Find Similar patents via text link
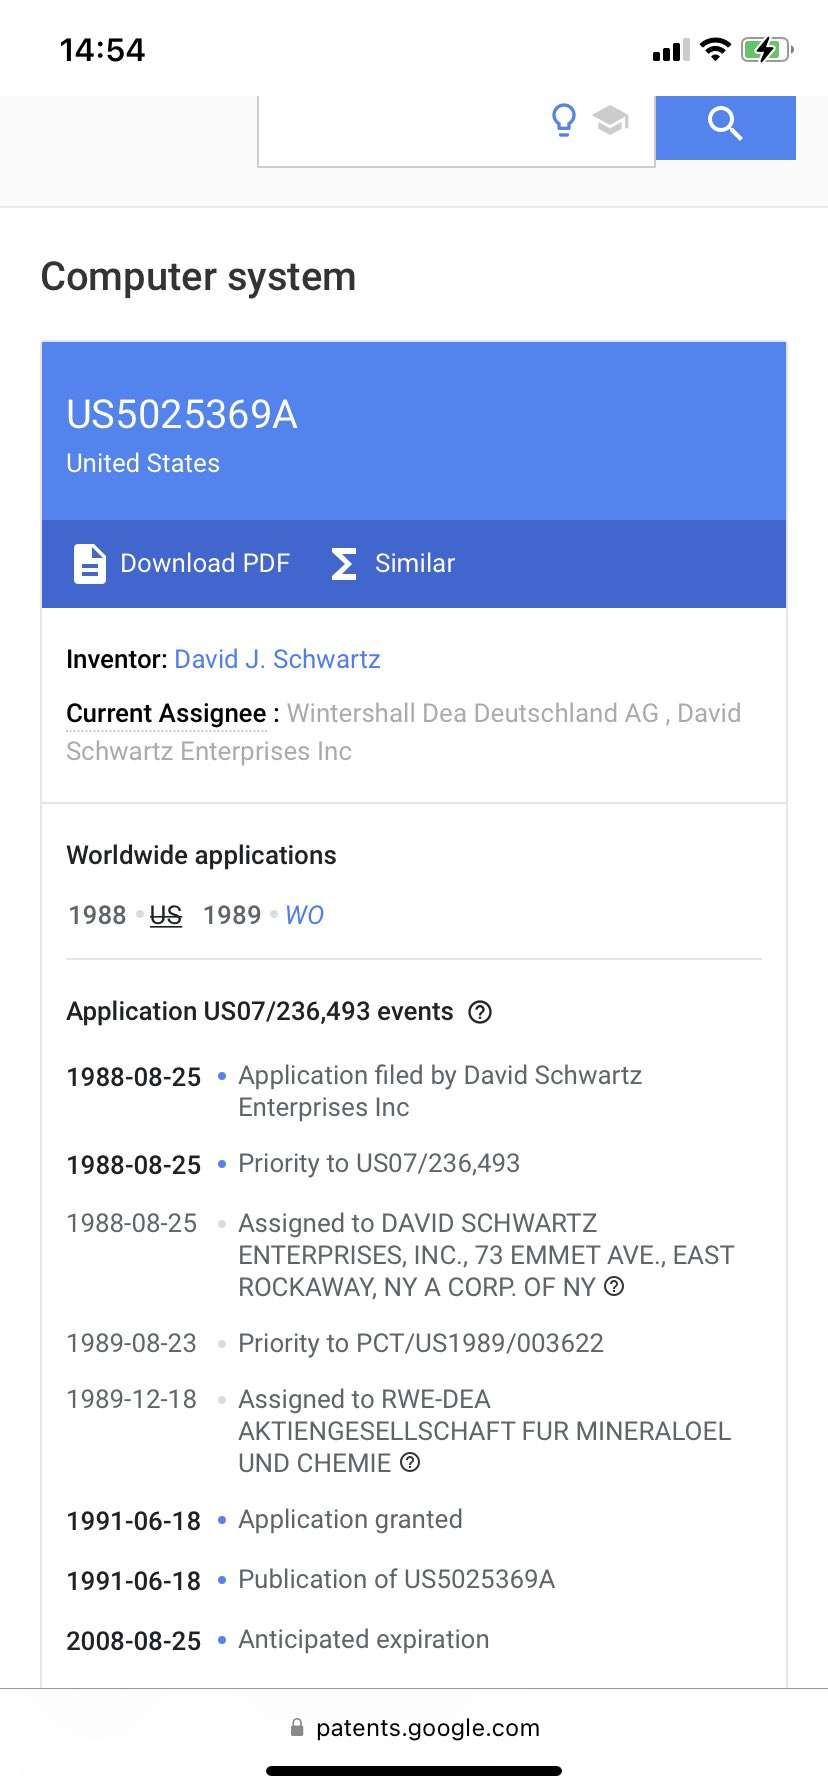 click(414, 564)
